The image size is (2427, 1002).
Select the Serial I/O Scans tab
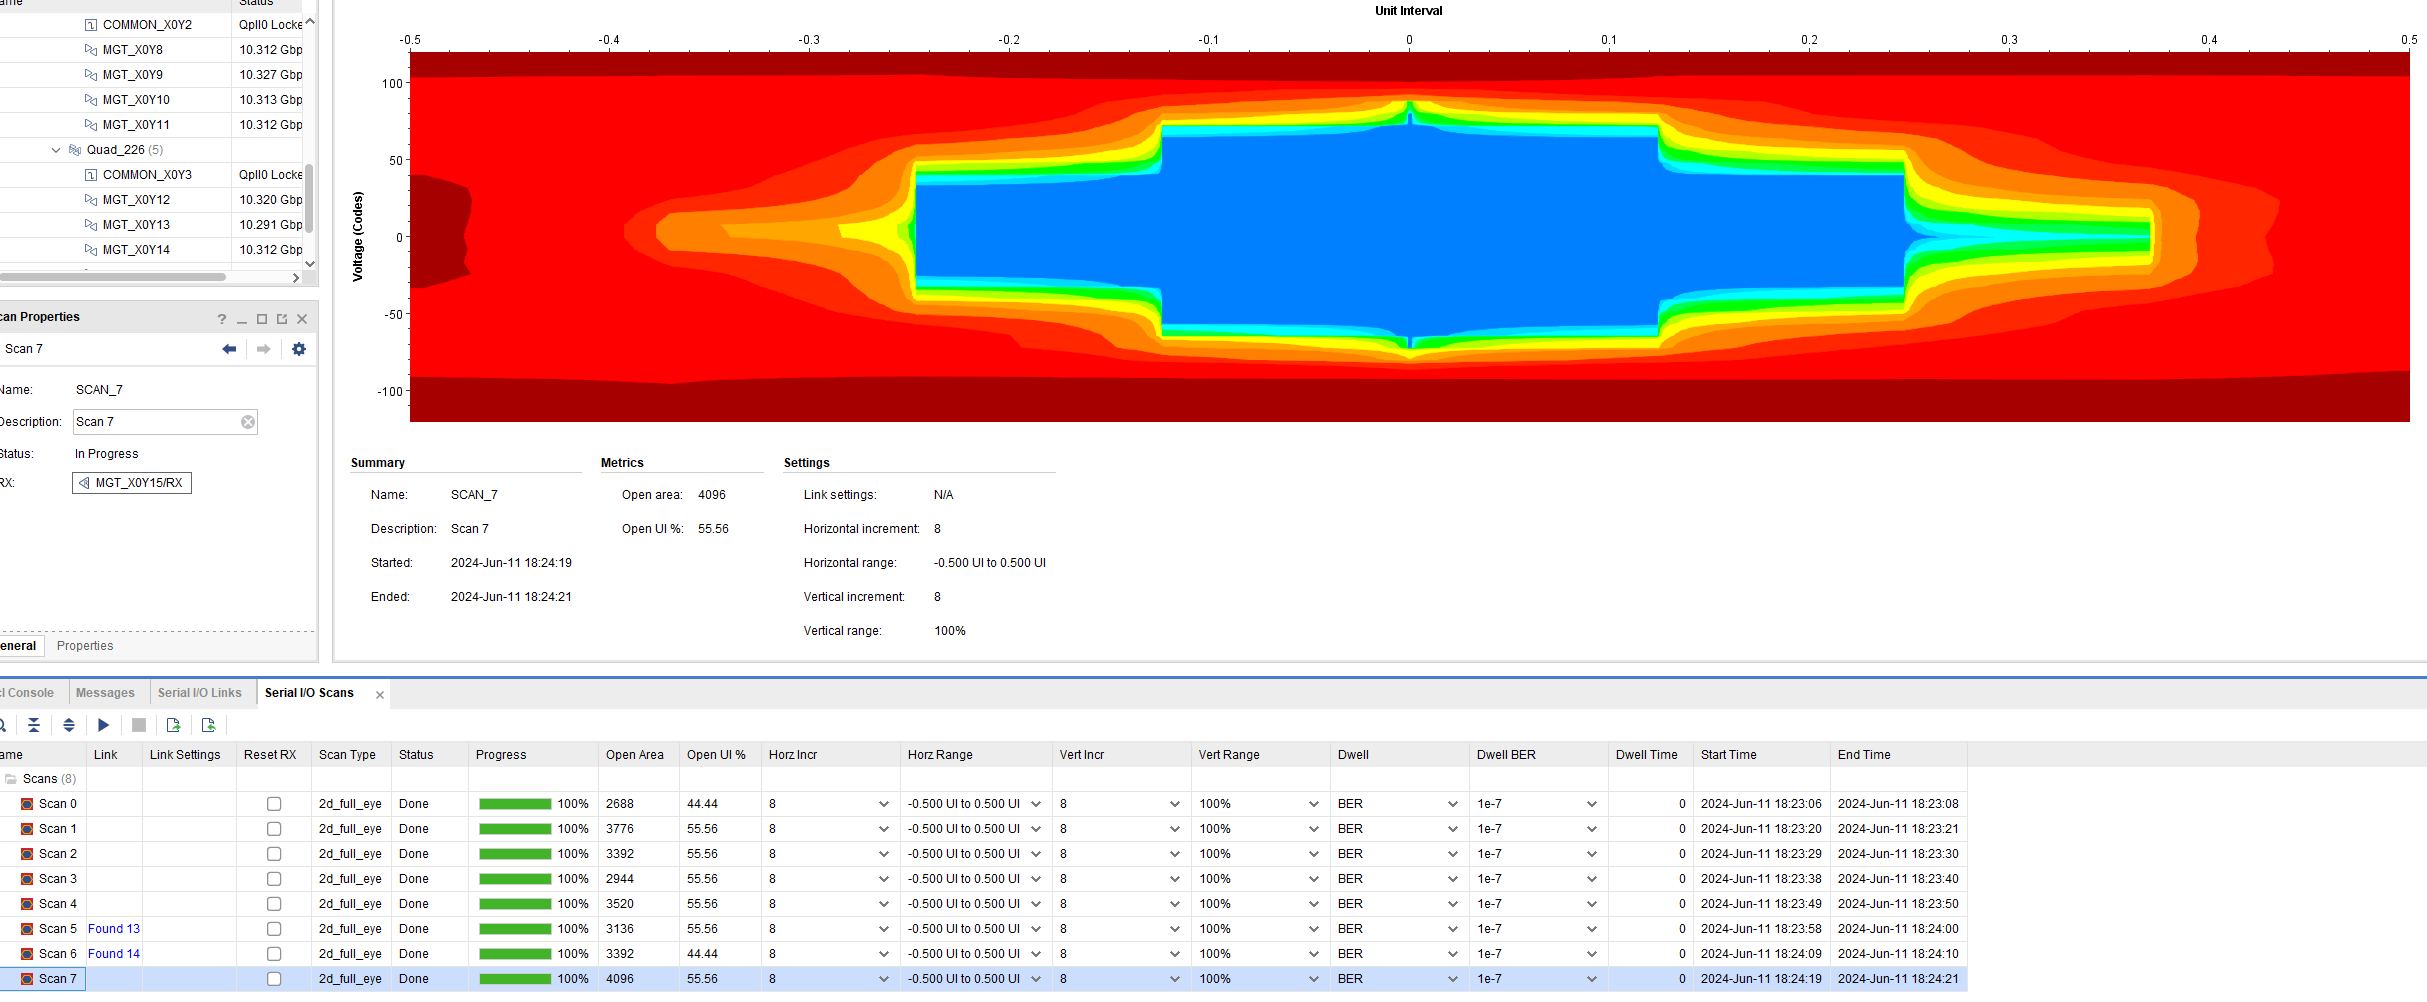click(x=309, y=693)
